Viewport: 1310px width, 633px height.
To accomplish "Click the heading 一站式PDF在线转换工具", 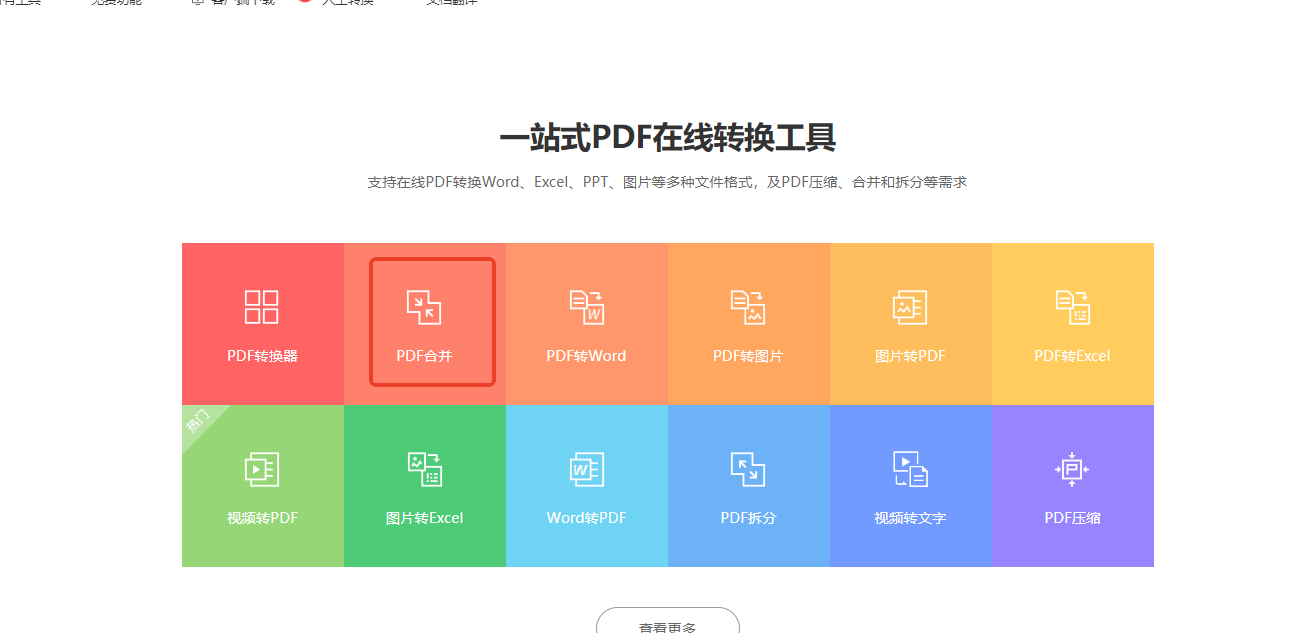I will (x=668, y=138).
